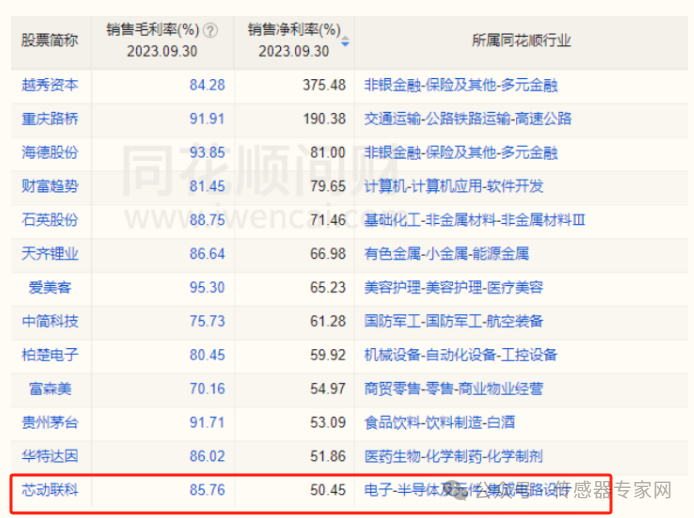
Task: Open industry link 食品饮料-饮料制造-白酒
Action: coord(440,422)
